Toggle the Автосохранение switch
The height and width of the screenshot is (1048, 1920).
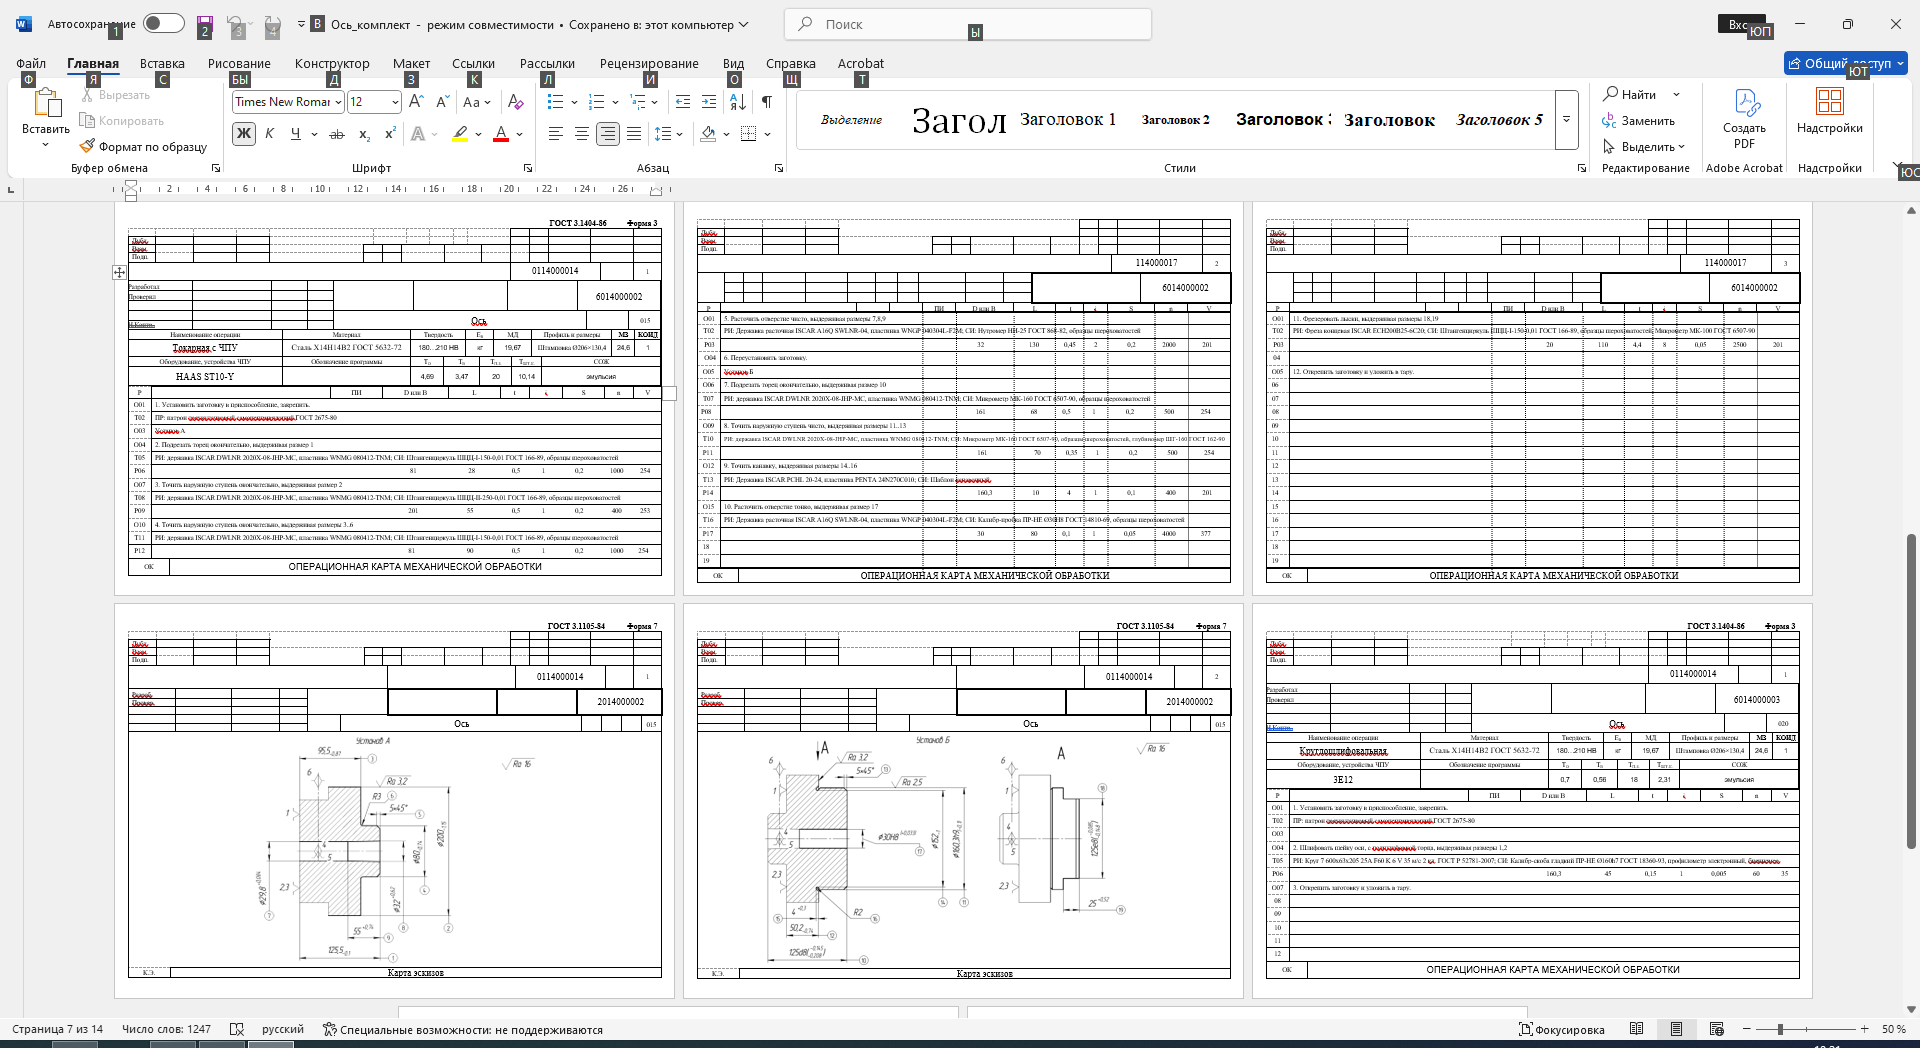point(163,24)
